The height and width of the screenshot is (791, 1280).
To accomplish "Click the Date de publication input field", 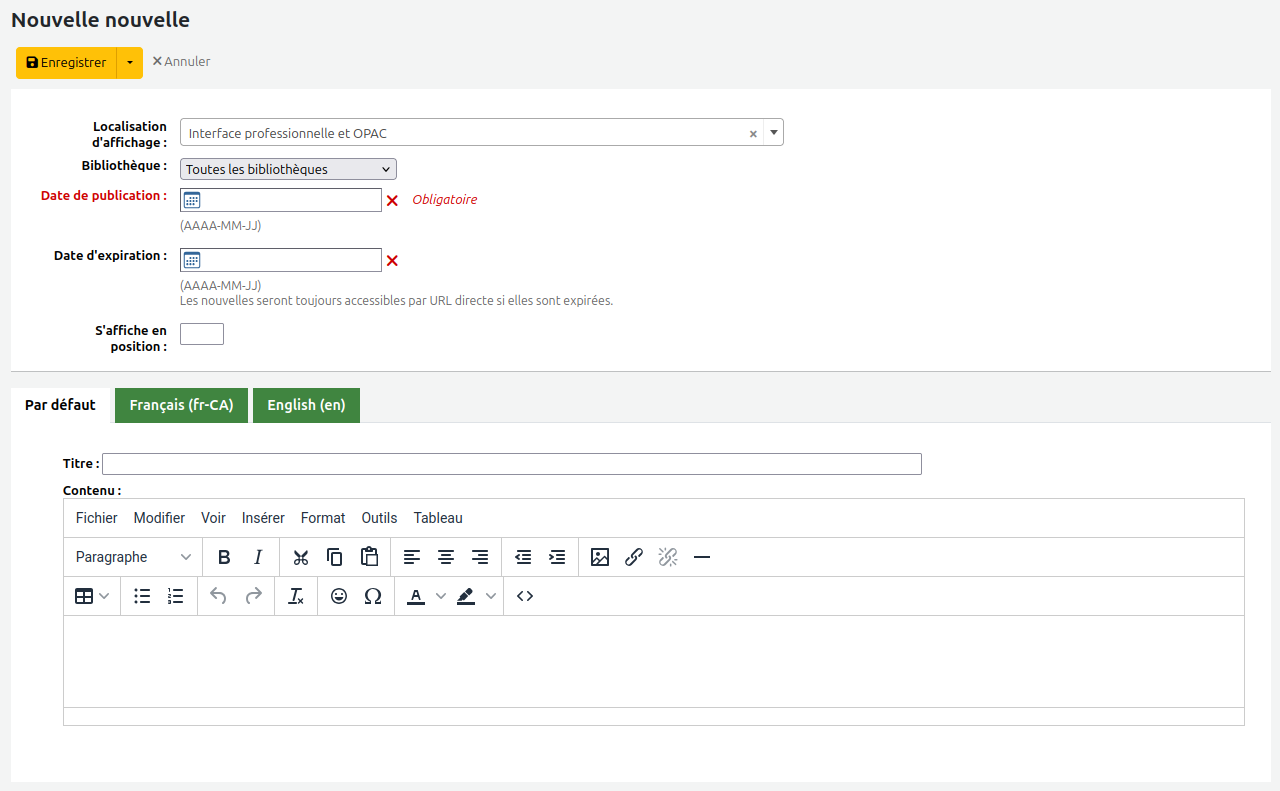I will 281,200.
